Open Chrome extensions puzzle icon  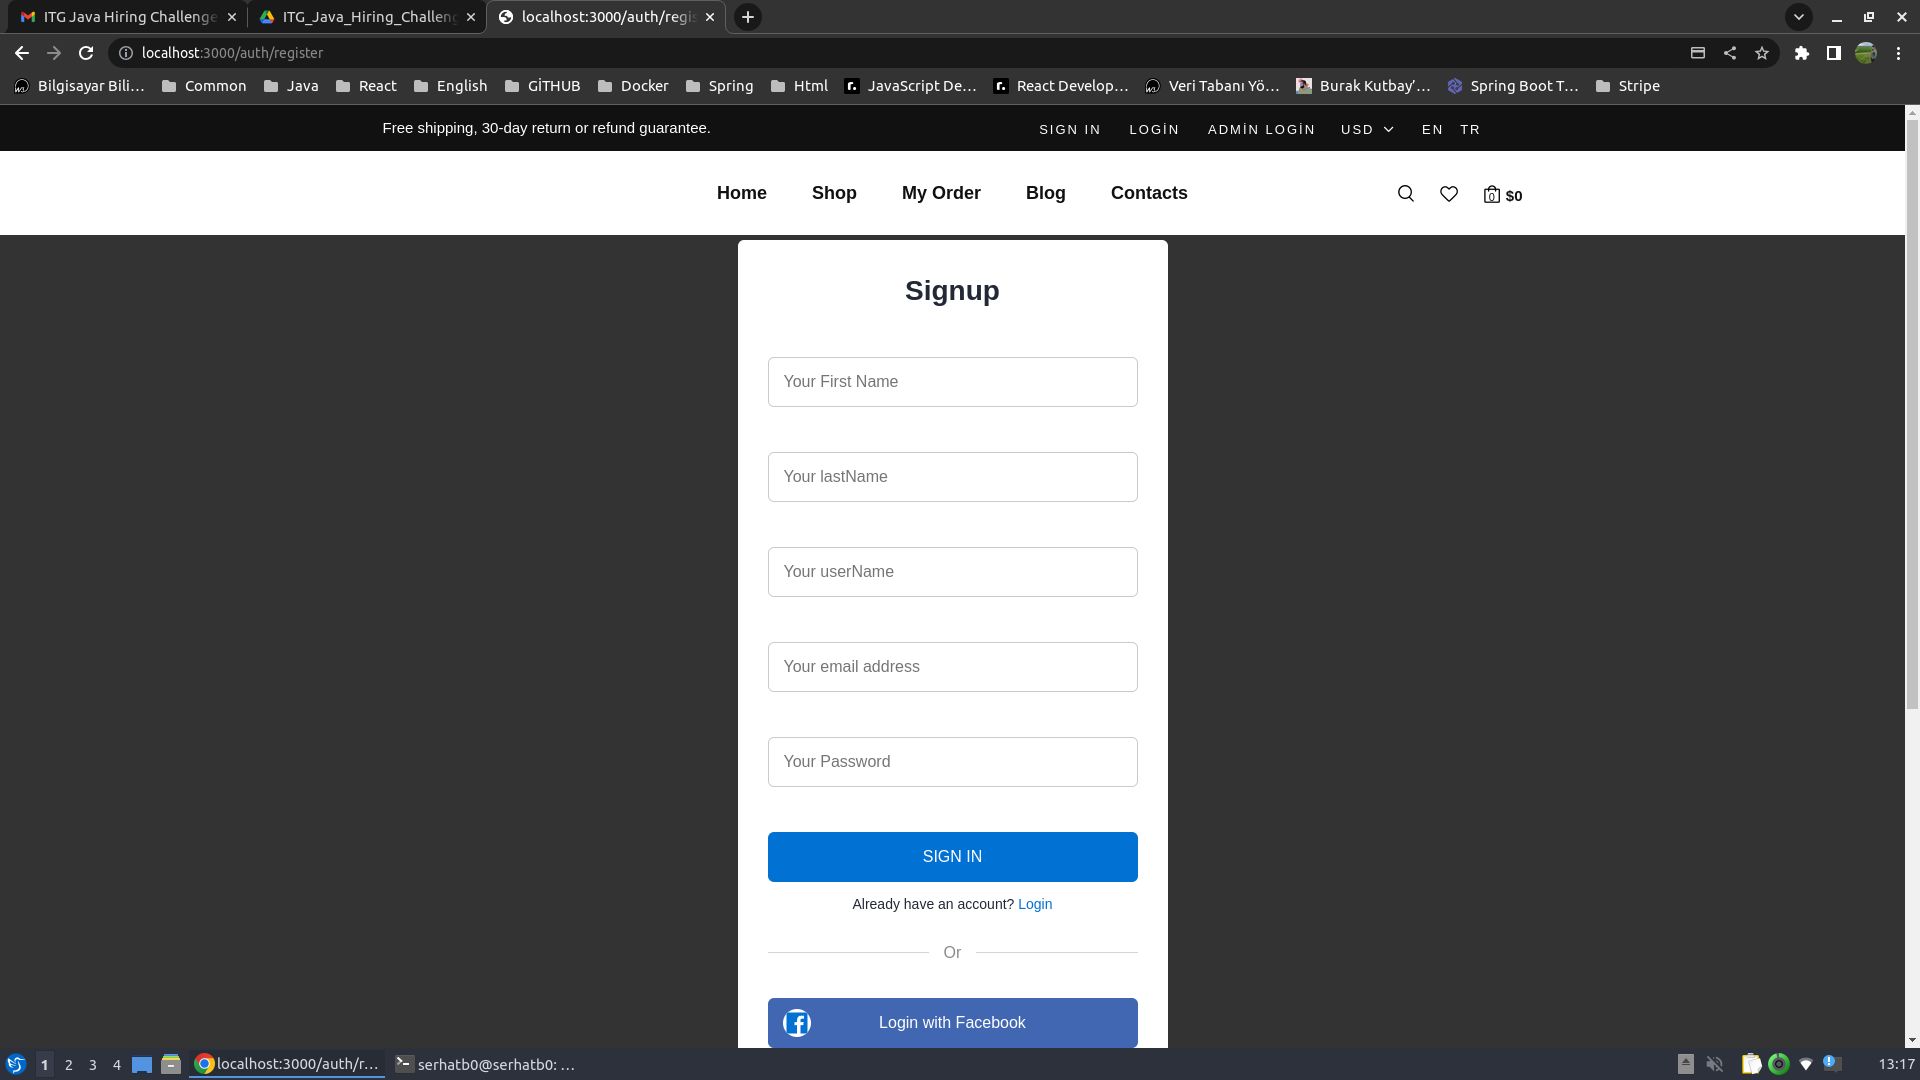click(x=1801, y=53)
